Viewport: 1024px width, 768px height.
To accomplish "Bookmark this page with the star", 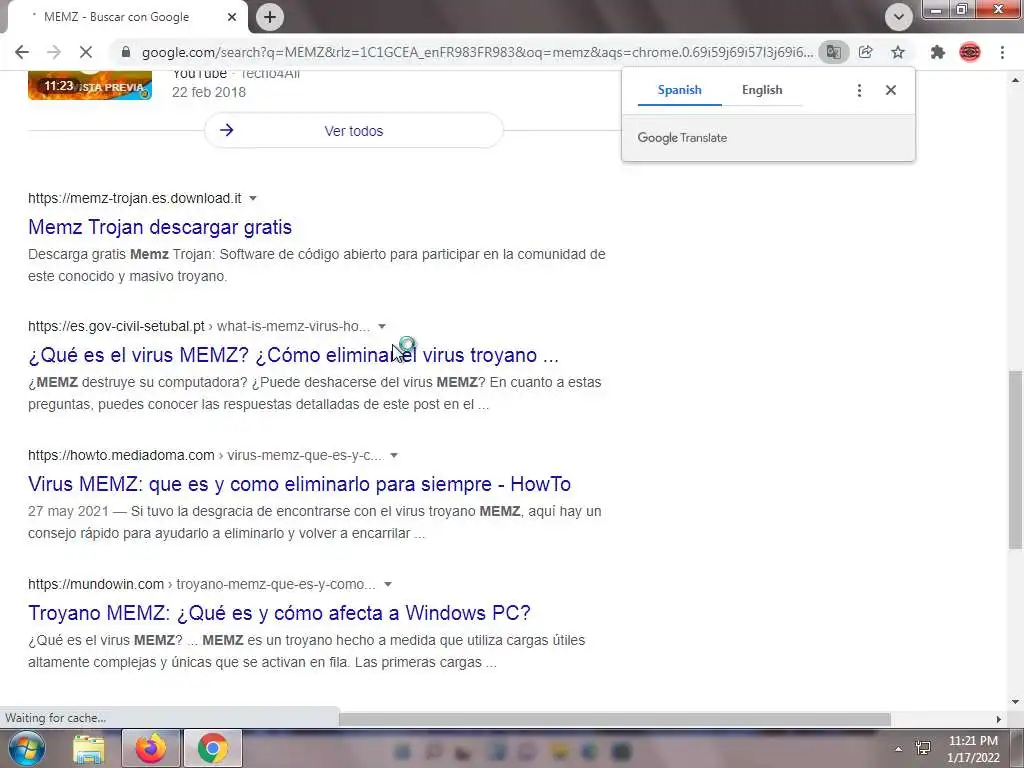I will [x=898, y=52].
